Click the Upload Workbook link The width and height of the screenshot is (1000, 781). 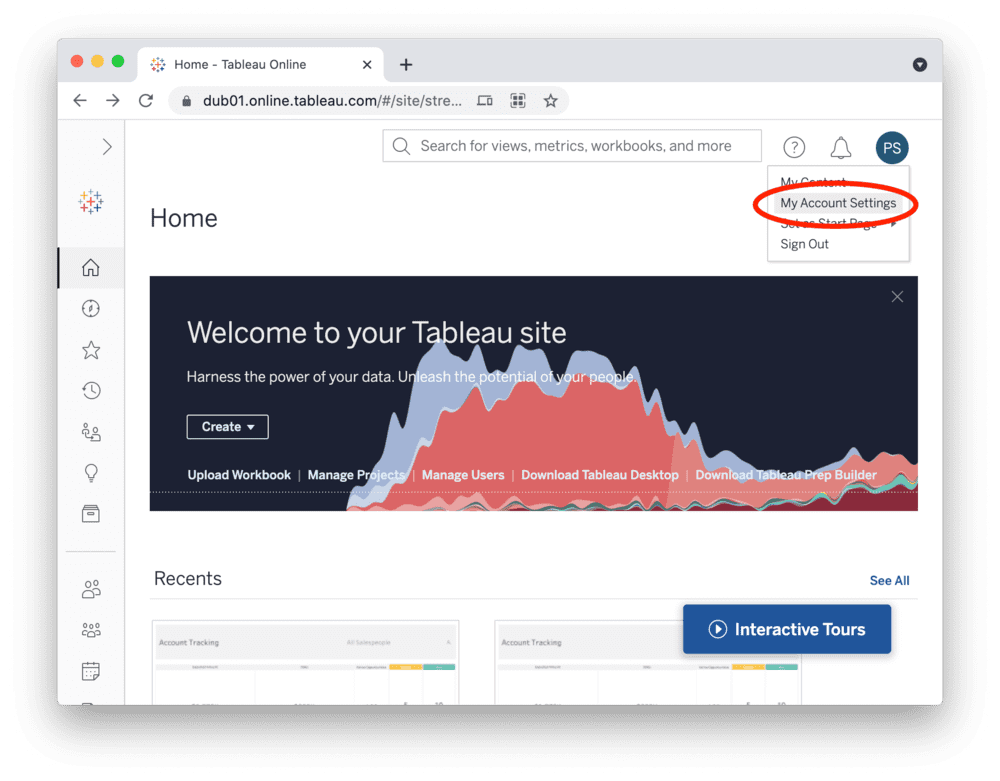coord(239,475)
